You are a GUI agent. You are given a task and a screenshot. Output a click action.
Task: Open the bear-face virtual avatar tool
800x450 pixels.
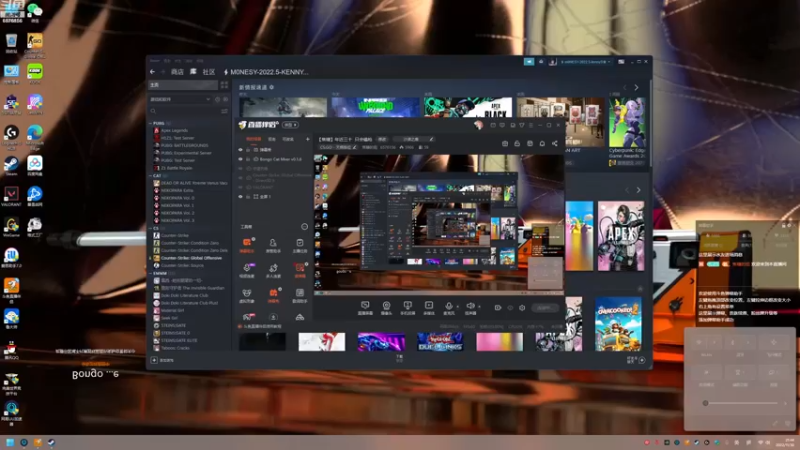(246, 295)
